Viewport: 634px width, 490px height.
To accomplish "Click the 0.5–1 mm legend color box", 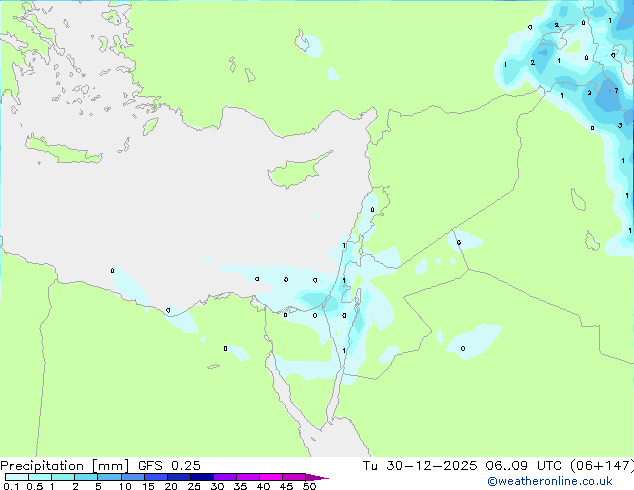I will coord(40,477).
